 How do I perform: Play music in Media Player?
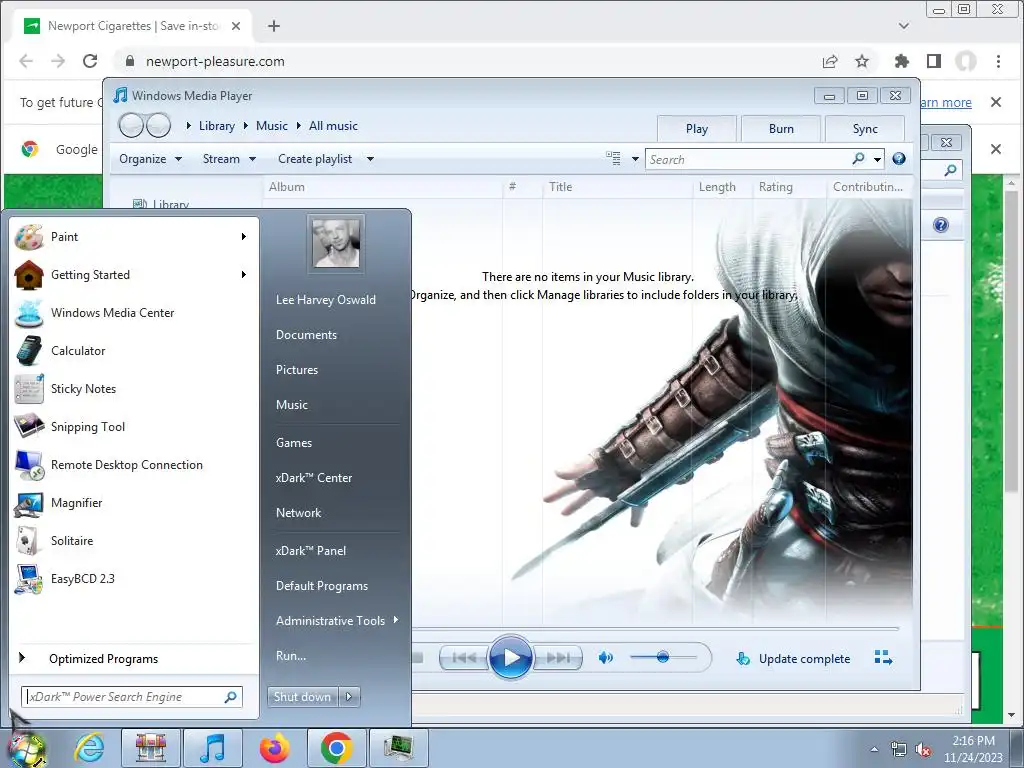click(510, 658)
